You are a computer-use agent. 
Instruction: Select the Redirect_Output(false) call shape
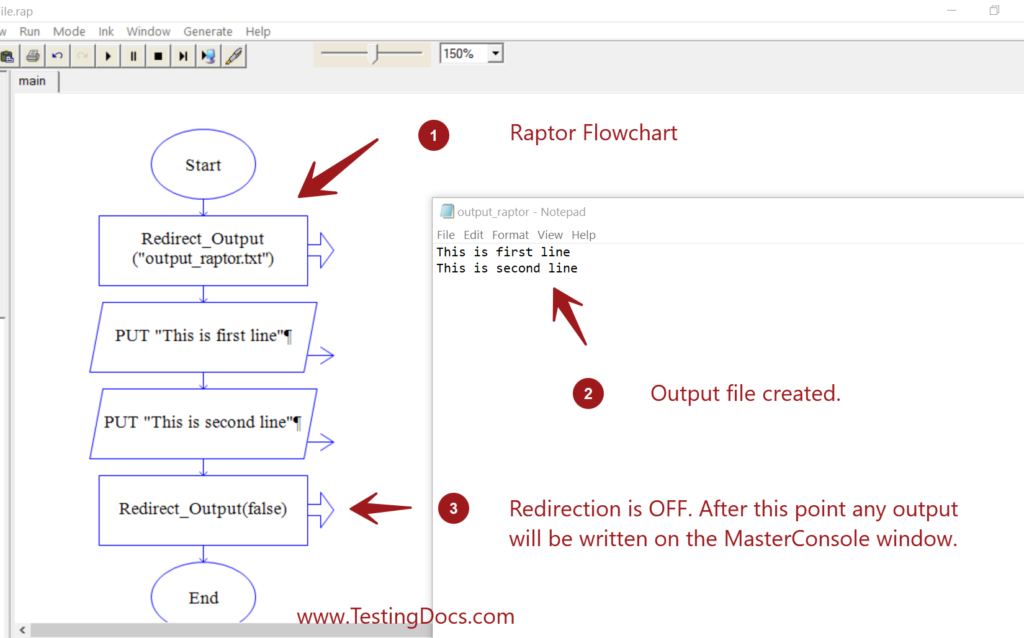click(203, 509)
